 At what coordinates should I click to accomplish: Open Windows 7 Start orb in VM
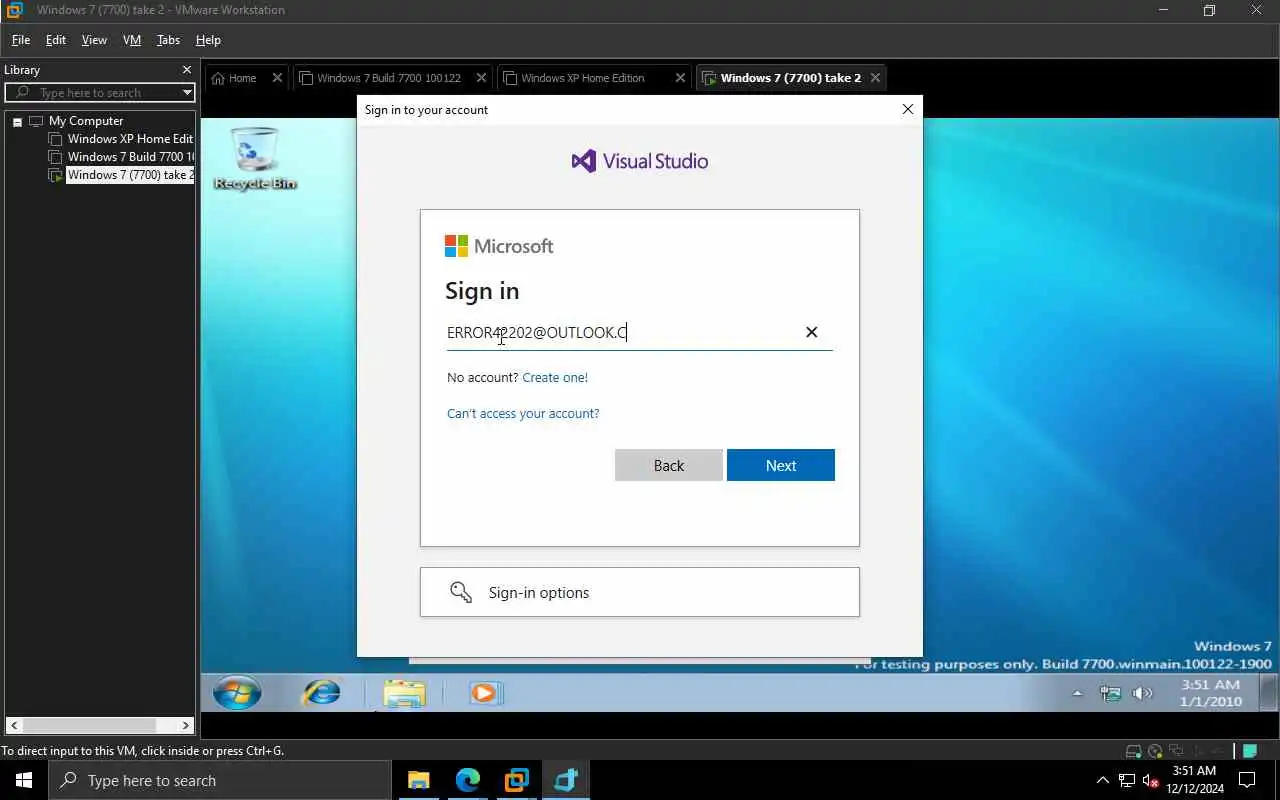tap(237, 692)
